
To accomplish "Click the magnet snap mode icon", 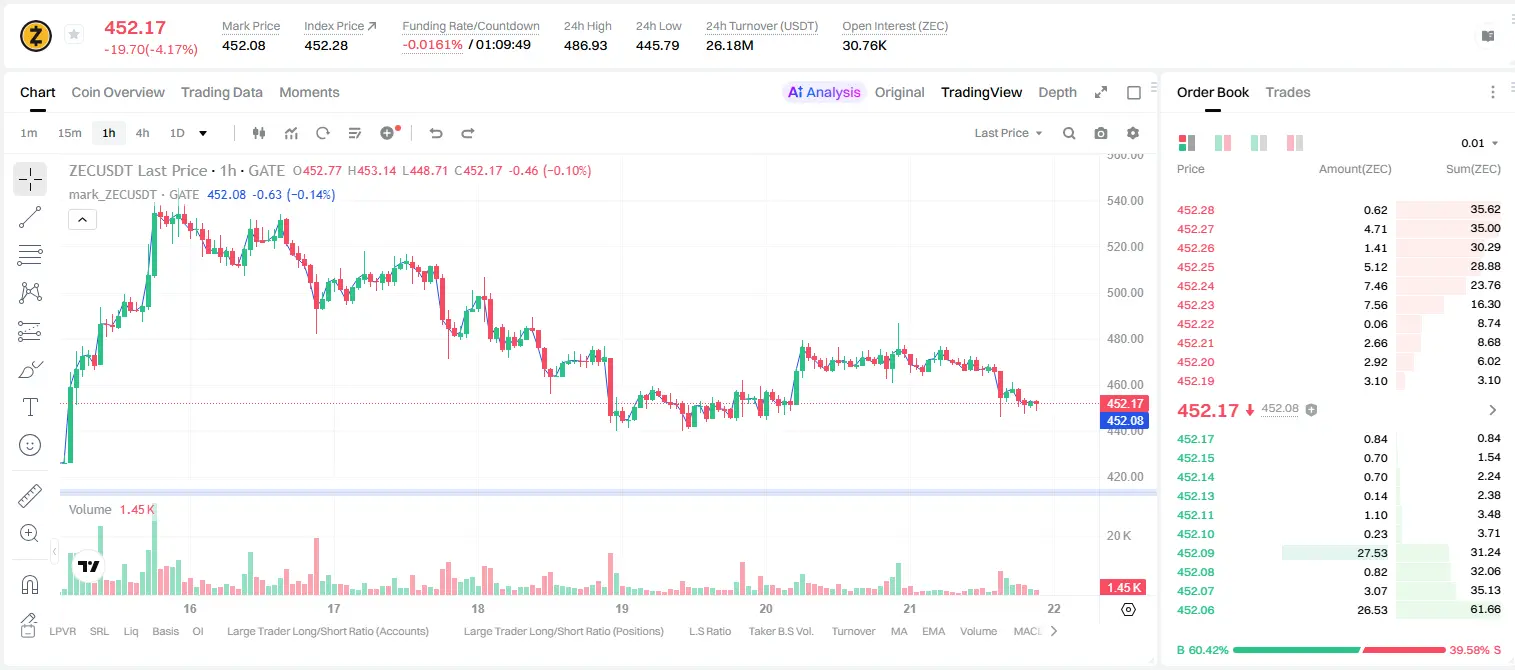I will 30,584.
